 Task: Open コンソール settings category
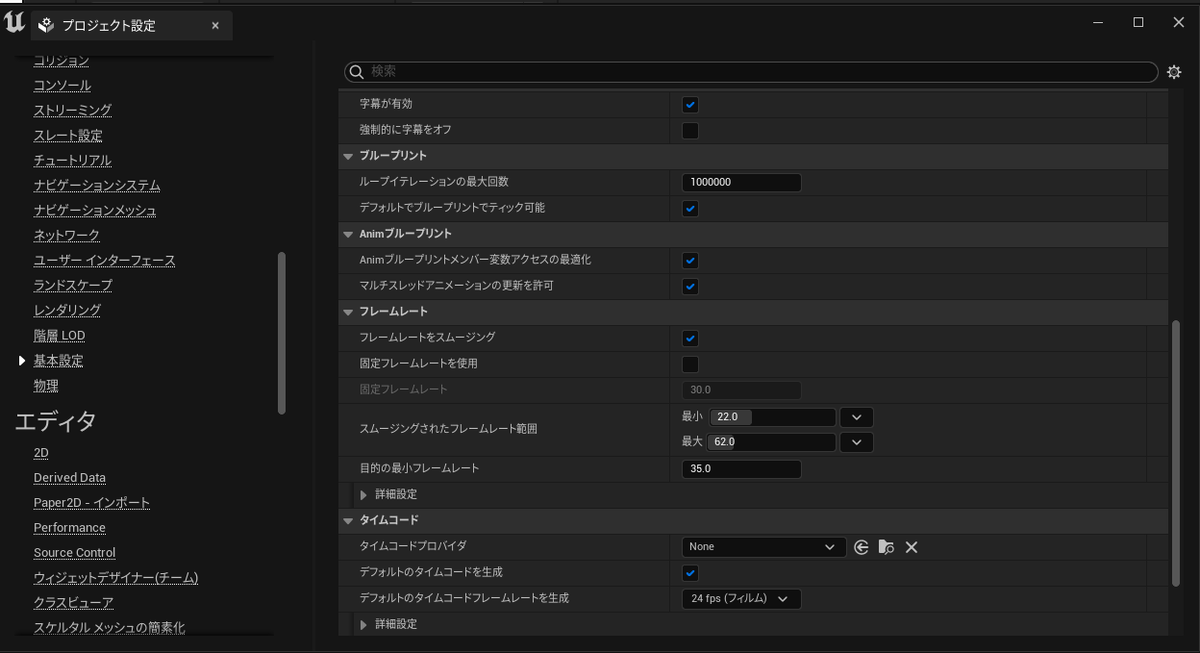point(62,86)
